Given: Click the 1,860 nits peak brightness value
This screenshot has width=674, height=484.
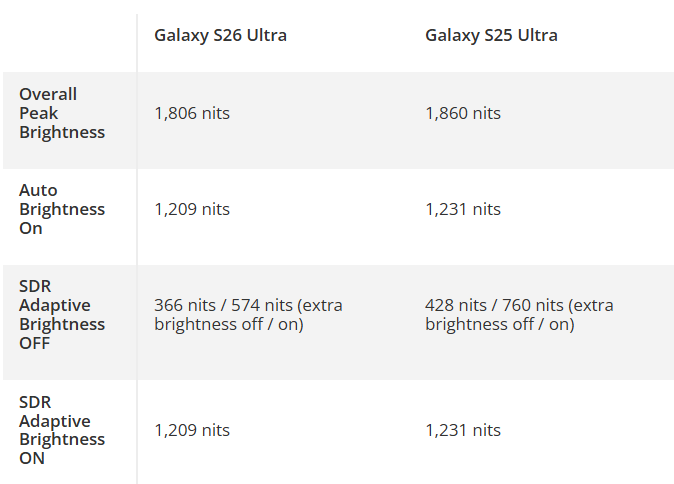Looking at the screenshot, I should click(x=463, y=113).
